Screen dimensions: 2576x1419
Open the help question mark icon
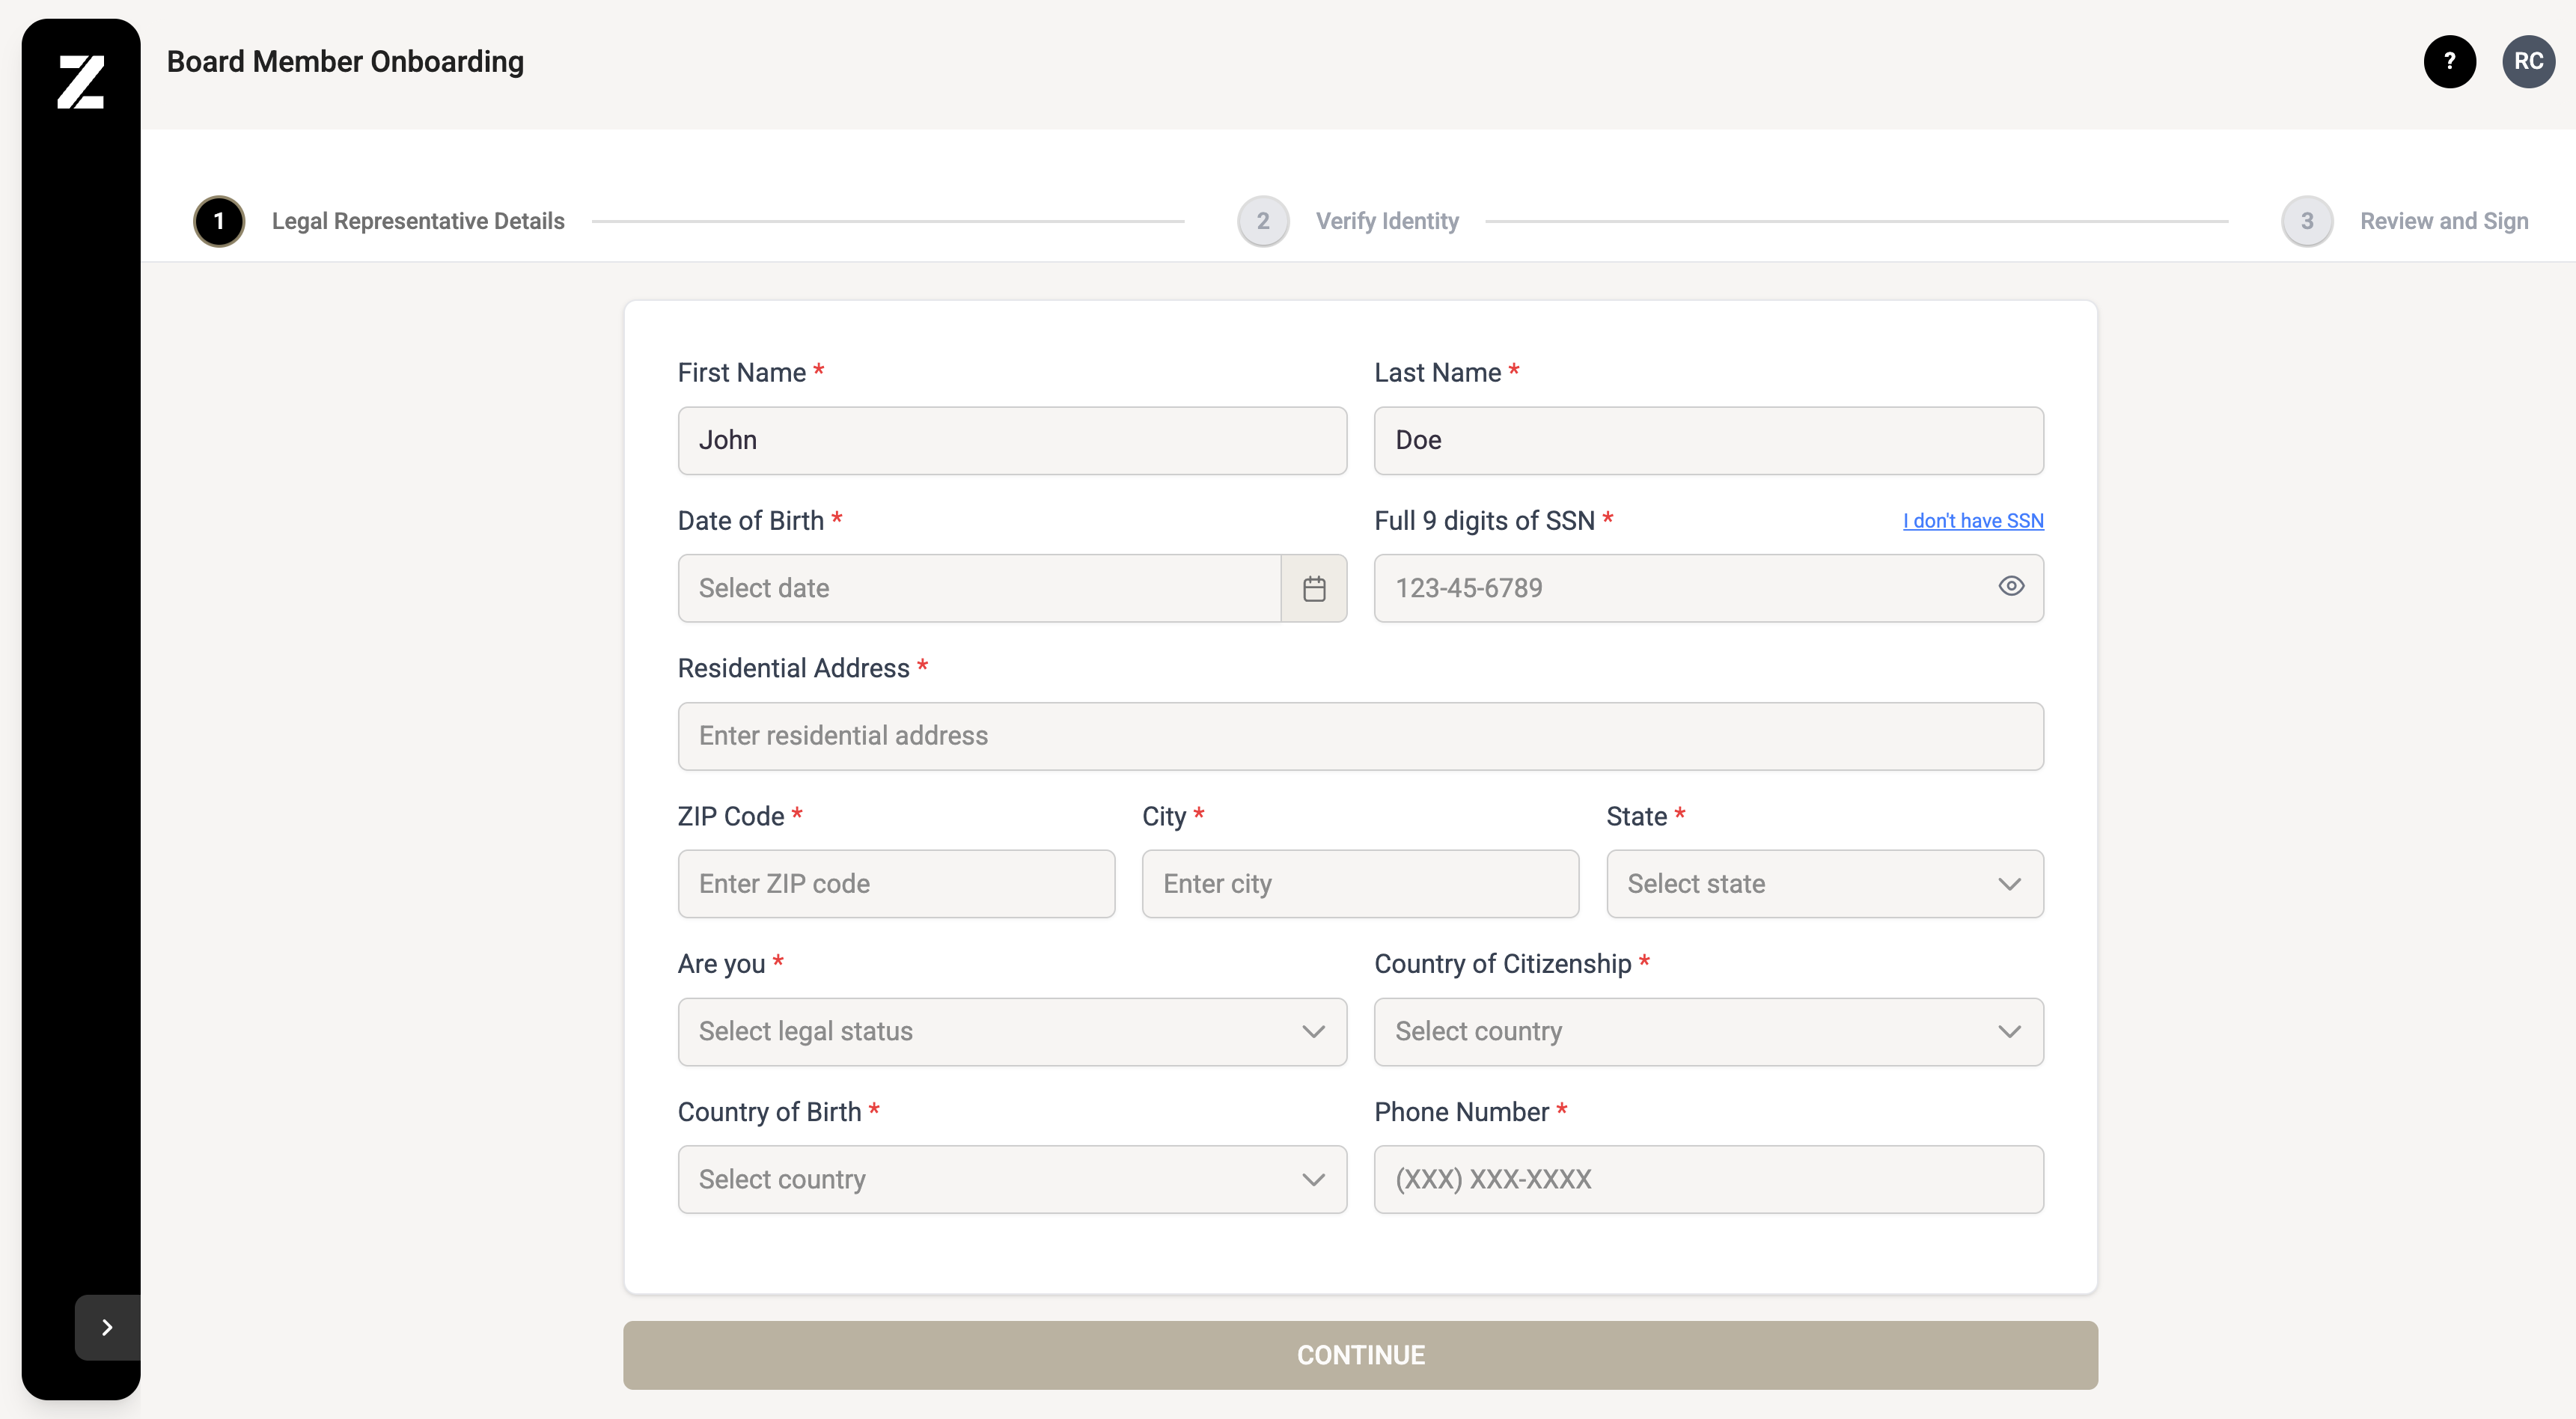click(x=2449, y=62)
